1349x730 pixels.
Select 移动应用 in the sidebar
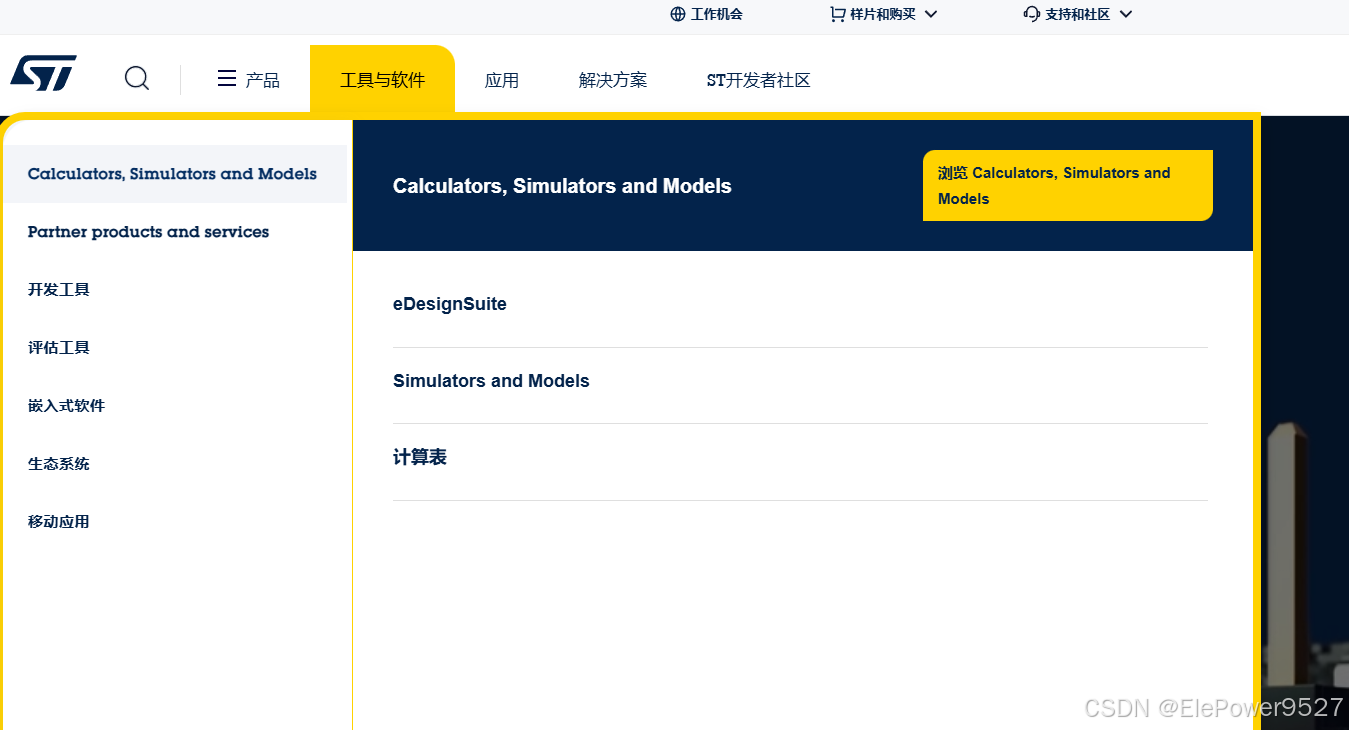pos(59,522)
